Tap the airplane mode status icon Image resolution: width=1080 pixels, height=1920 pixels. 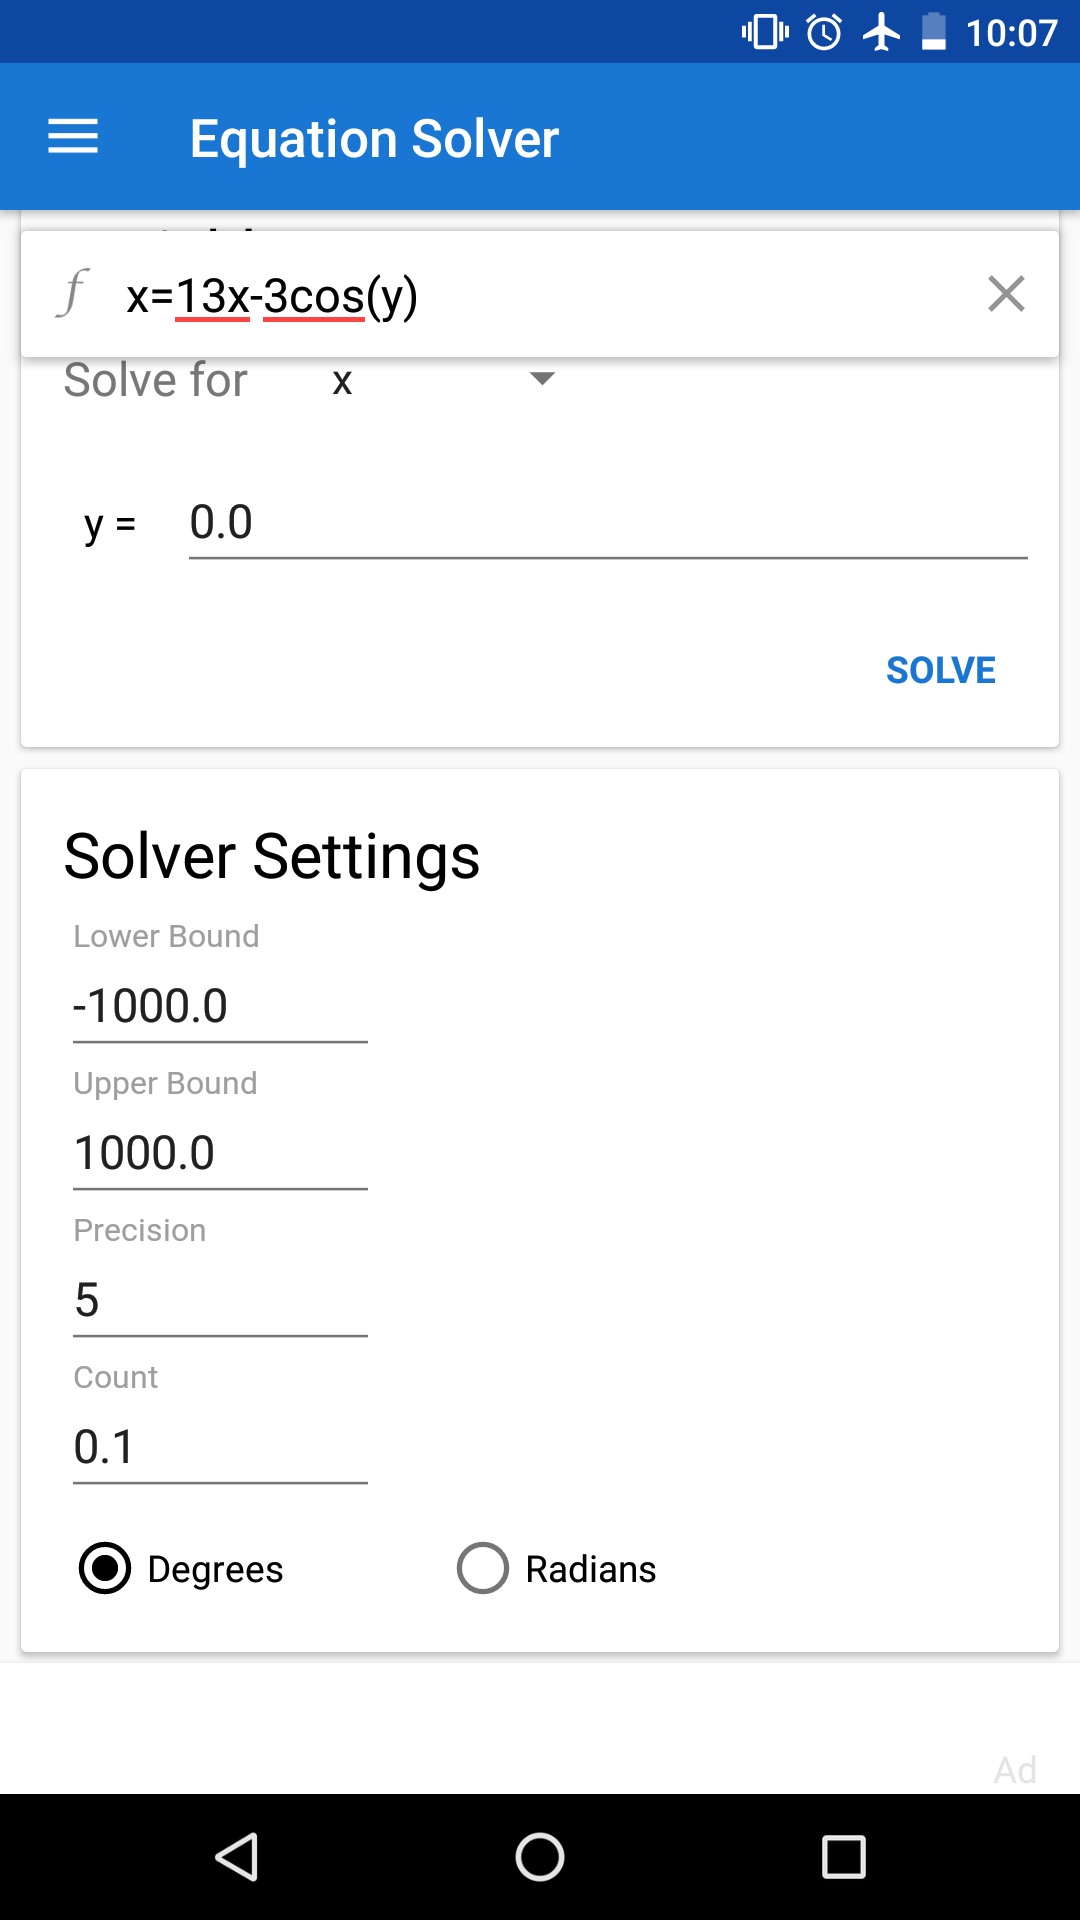[x=881, y=32]
